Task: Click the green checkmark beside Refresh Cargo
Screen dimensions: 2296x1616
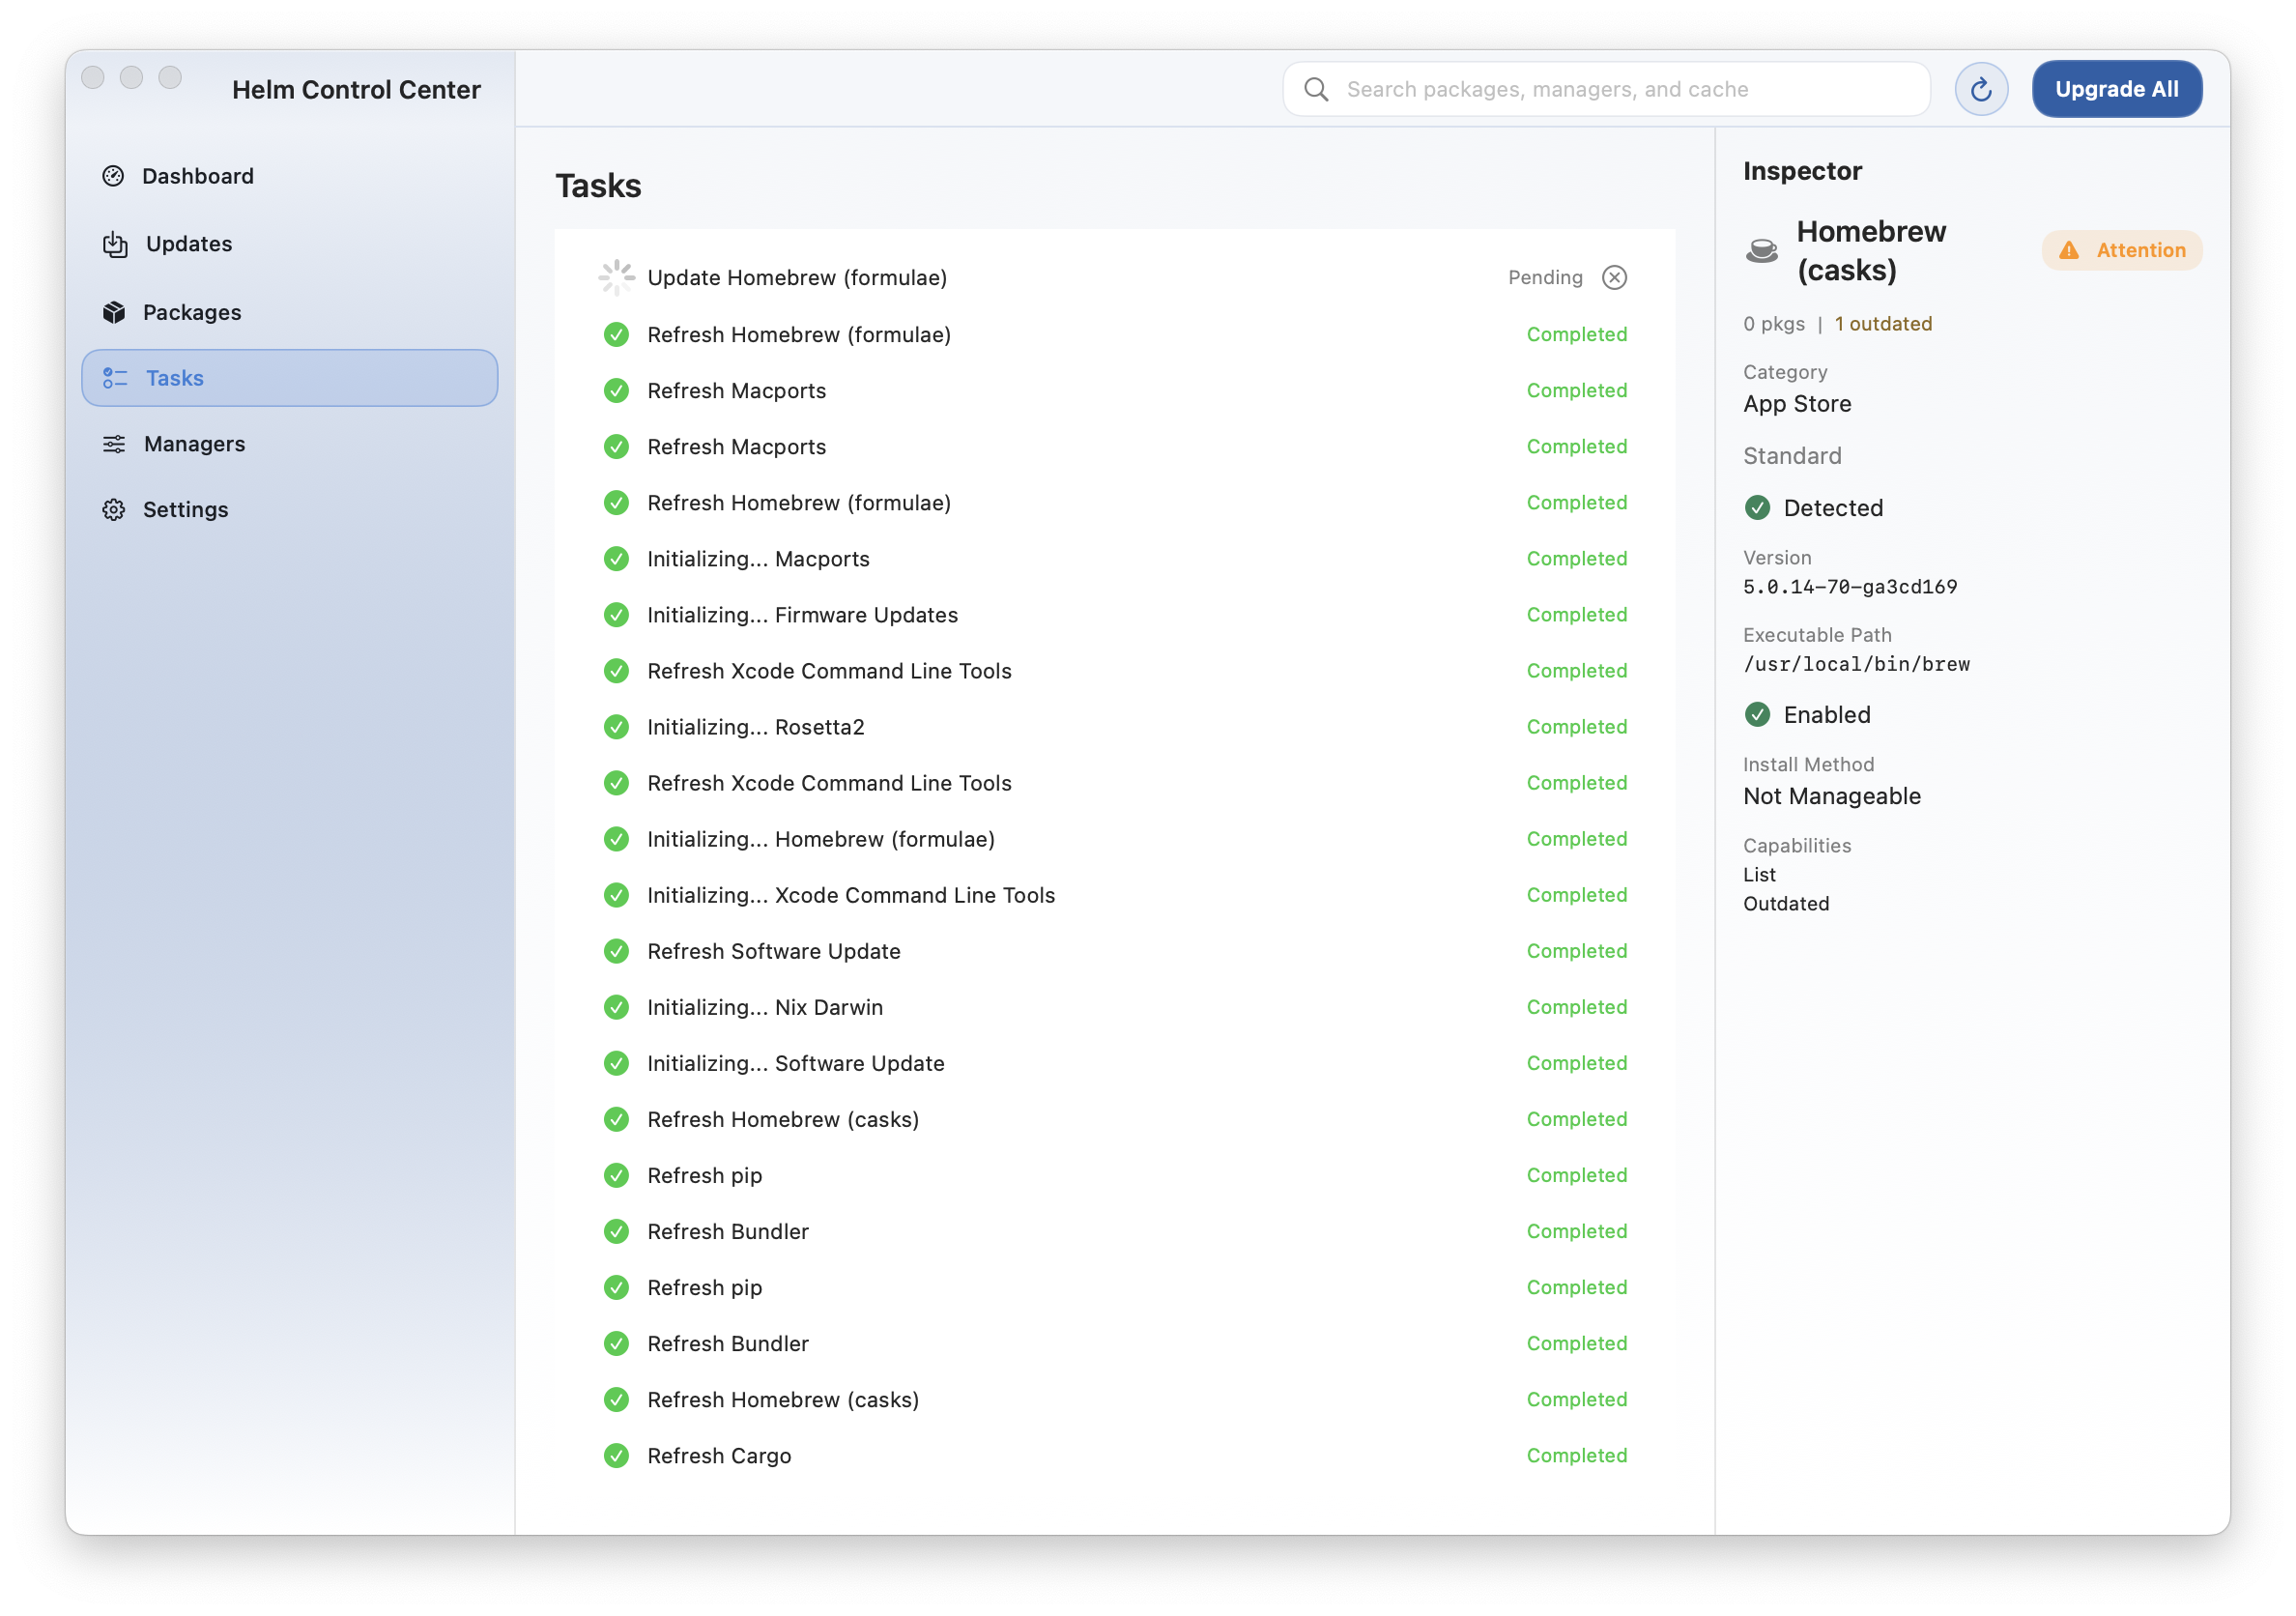Action: 616,1456
